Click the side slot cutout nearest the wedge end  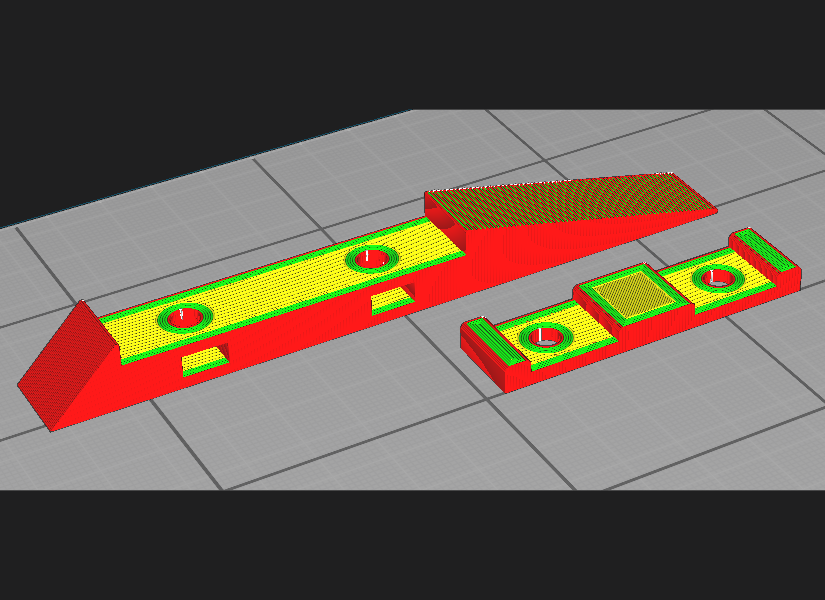pyautogui.click(x=205, y=361)
